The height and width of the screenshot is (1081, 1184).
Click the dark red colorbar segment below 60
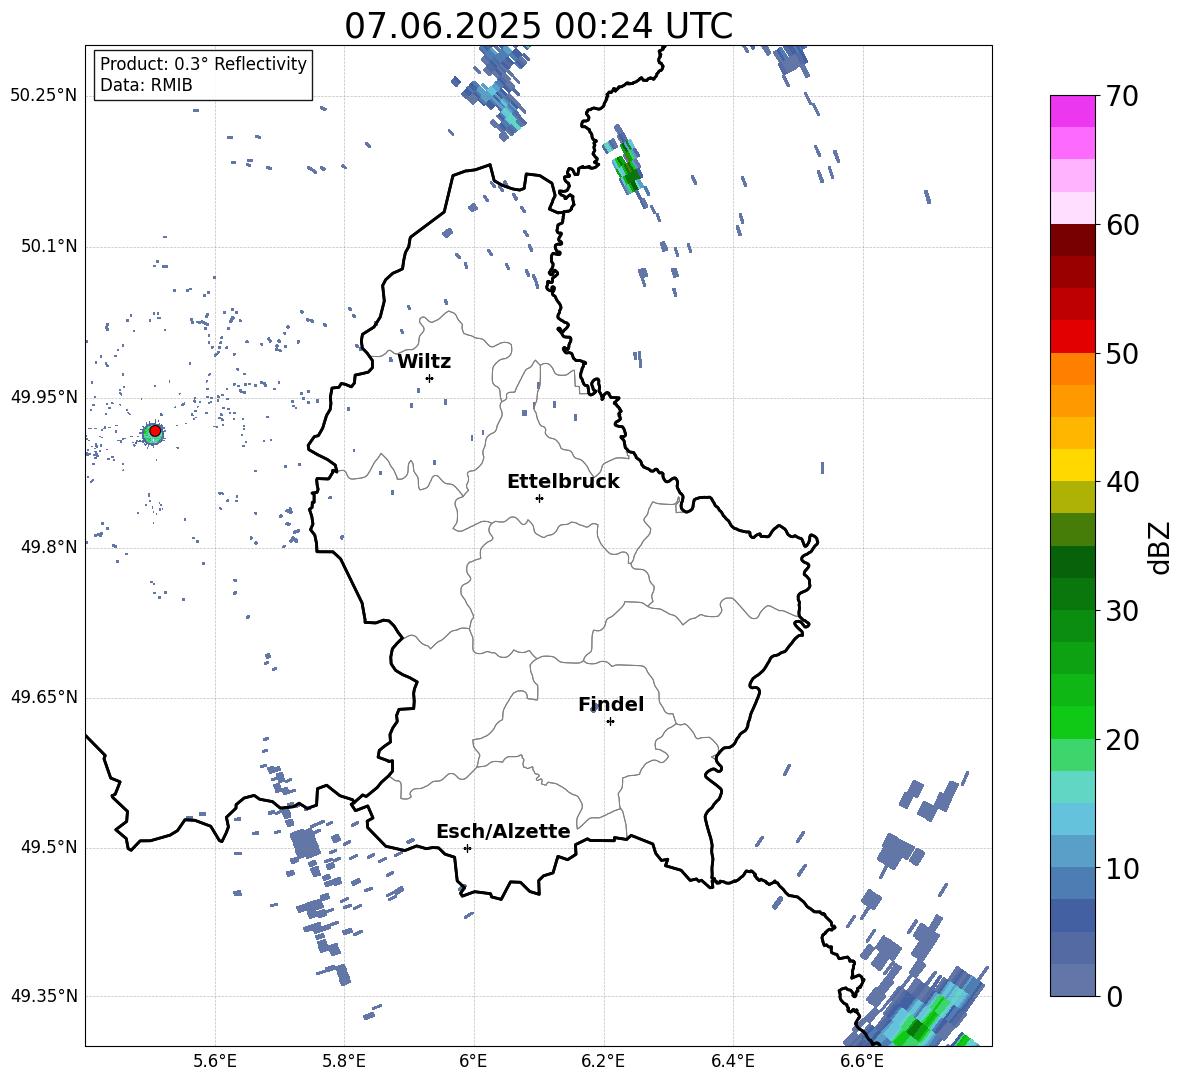coord(1073,240)
